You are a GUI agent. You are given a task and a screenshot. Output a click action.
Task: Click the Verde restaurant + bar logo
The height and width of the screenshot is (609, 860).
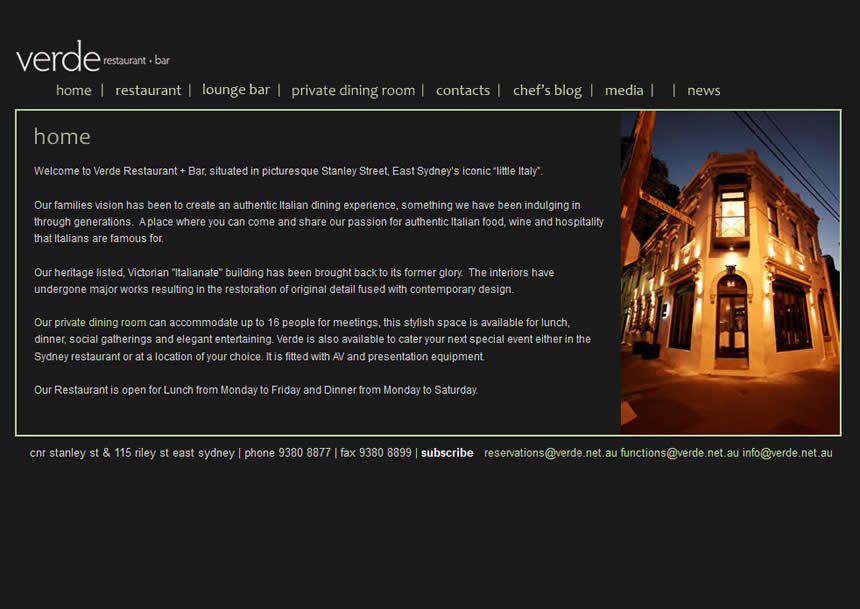point(92,57)
